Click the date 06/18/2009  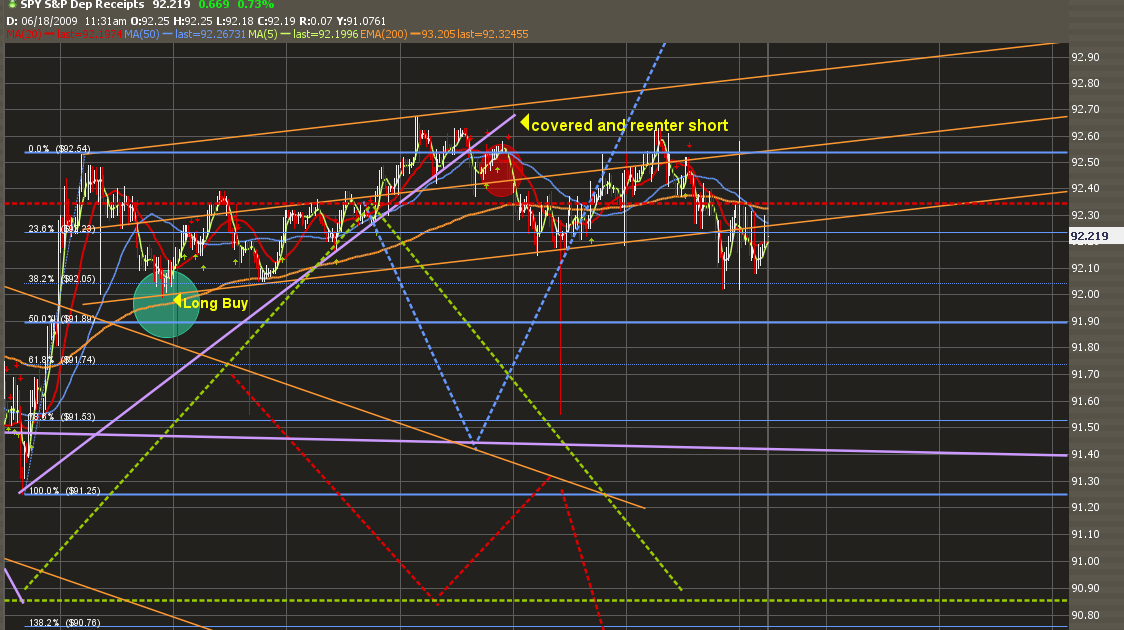pyautogui.click(x=49, y=21)
